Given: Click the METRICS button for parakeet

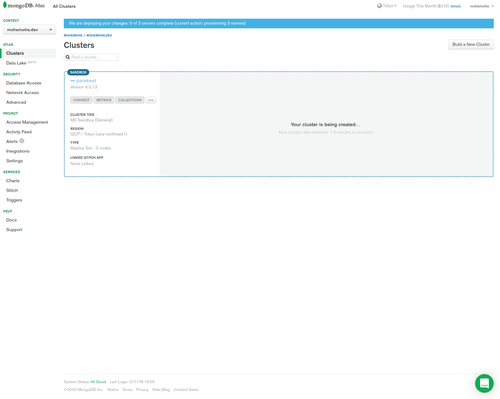Looking at the screenshot, I should (104, 100).
